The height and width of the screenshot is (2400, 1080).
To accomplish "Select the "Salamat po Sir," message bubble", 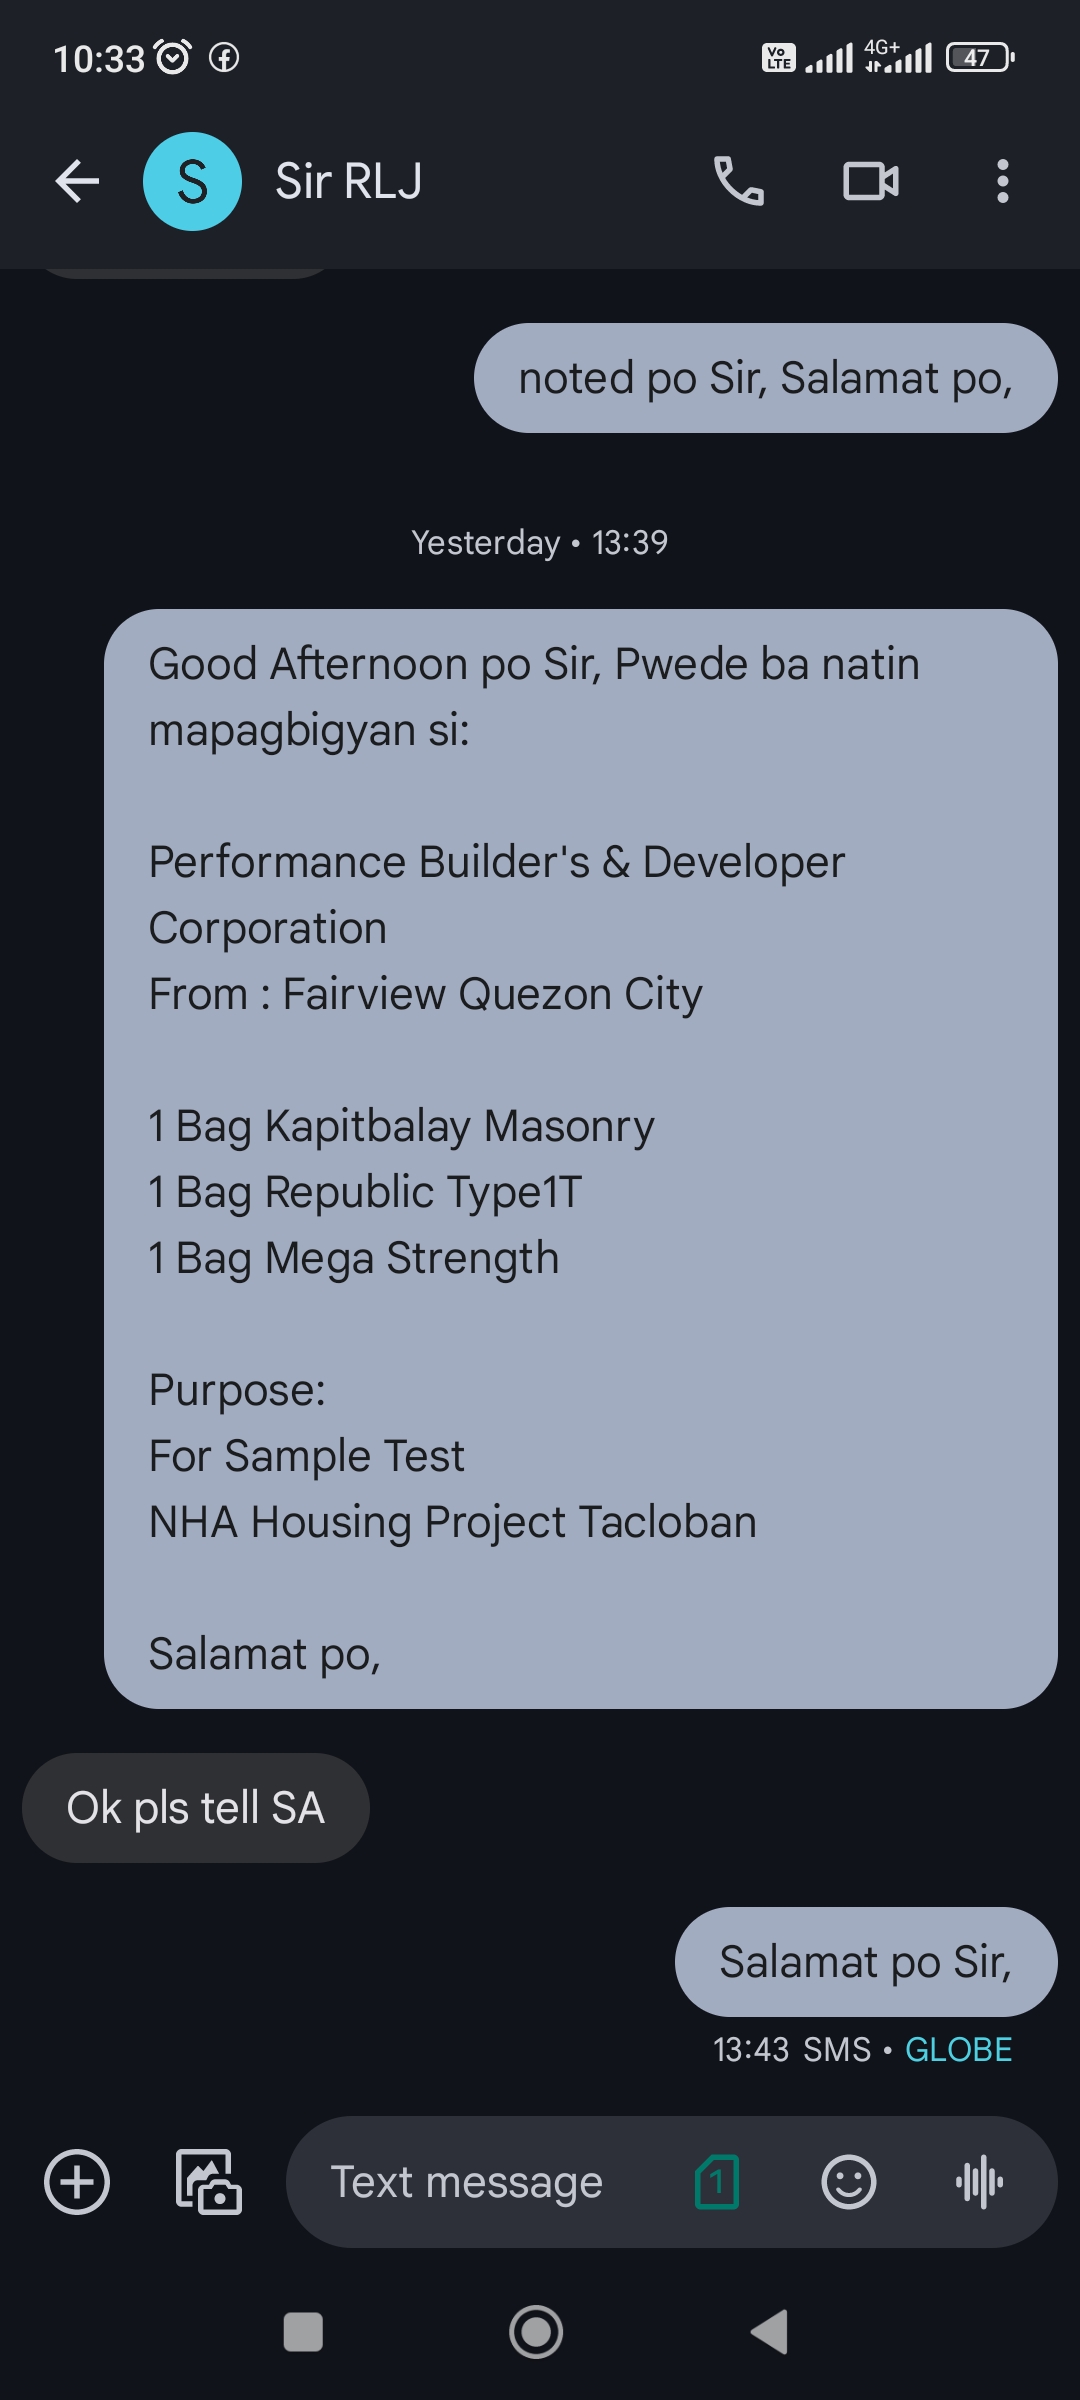I will coord(865,1962).
